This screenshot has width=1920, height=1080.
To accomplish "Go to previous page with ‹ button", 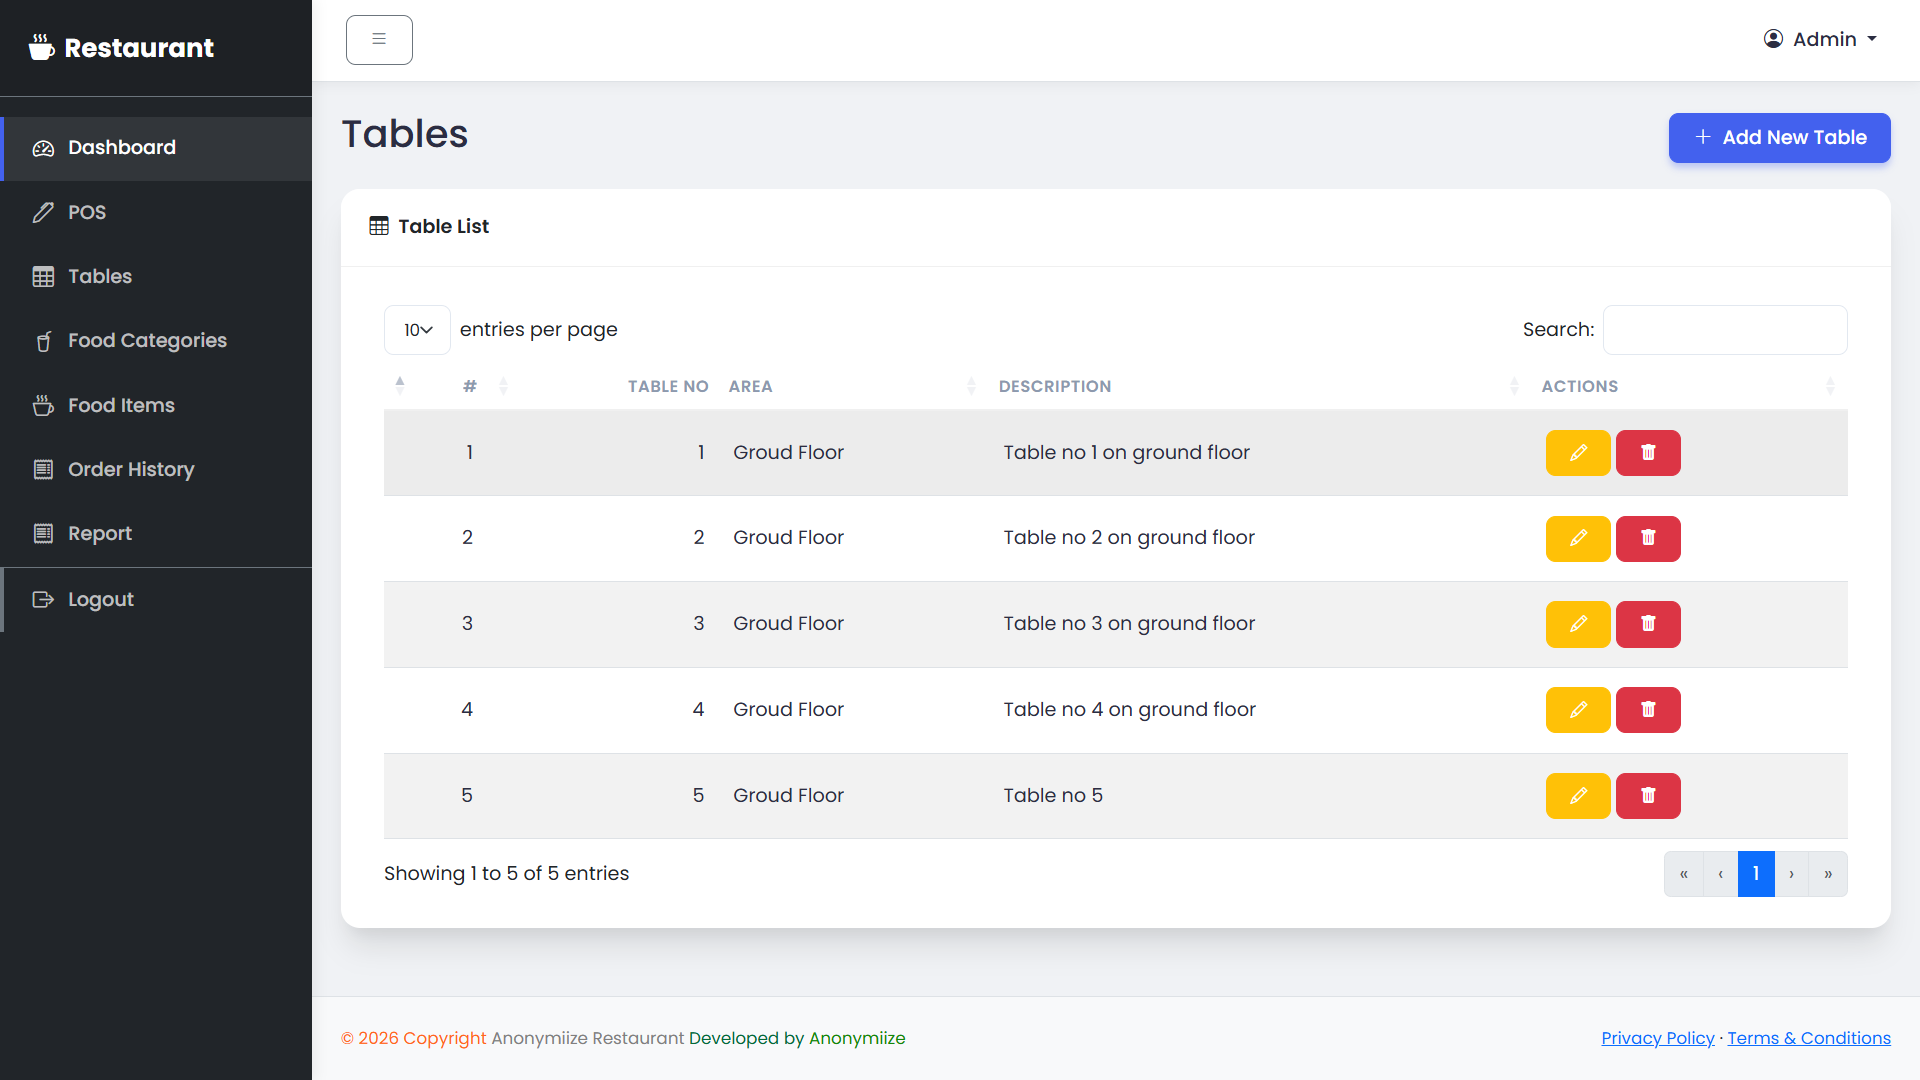I will click(x=1720, y=874).
